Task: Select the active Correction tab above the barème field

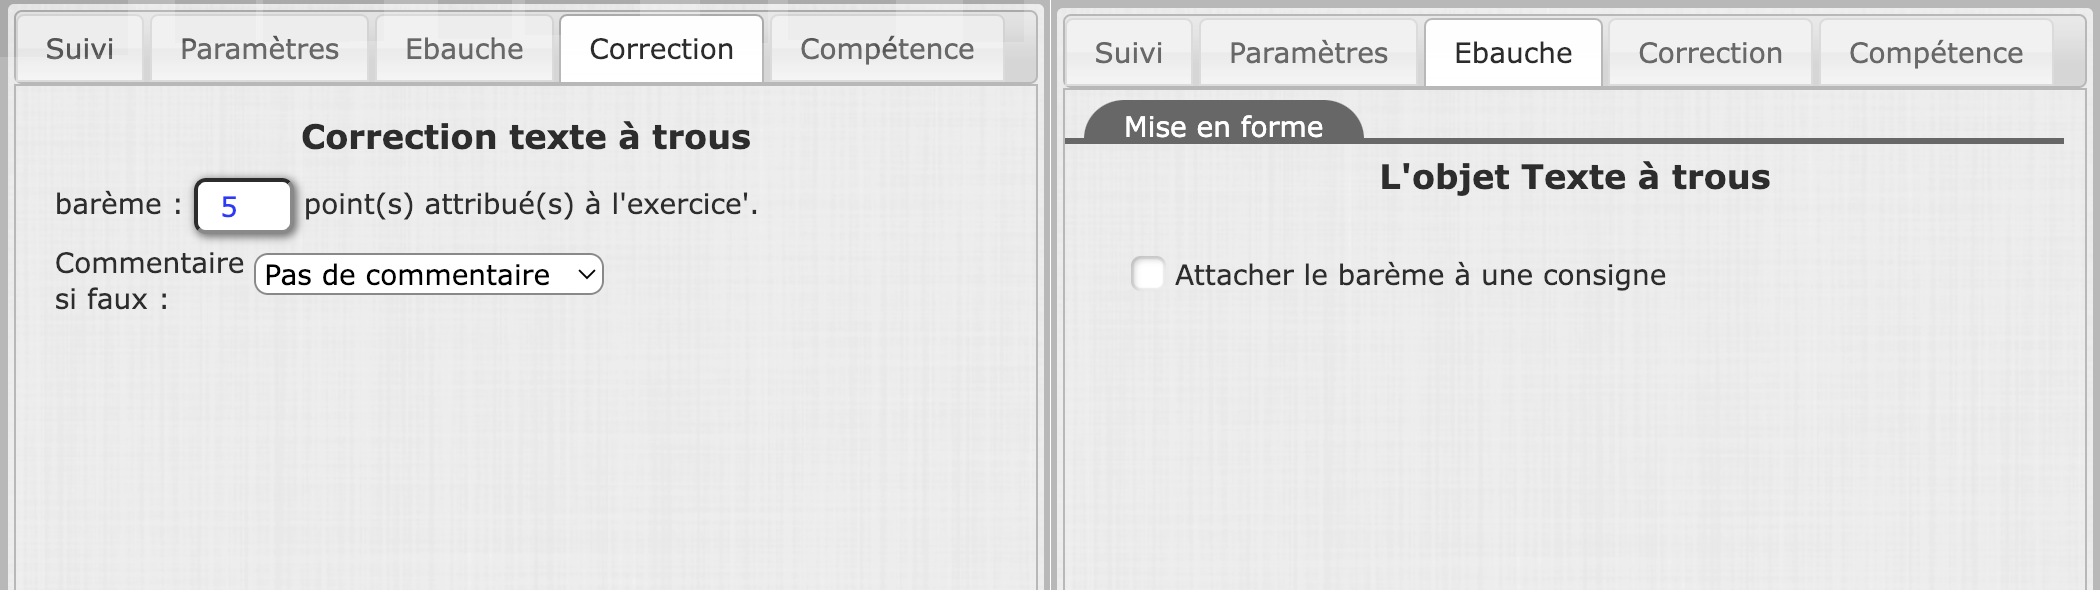Action: [x=661, y=49]
